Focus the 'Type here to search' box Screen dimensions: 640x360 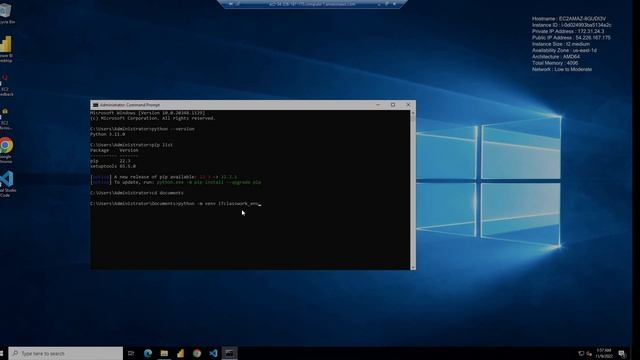(x=65, y=353)
